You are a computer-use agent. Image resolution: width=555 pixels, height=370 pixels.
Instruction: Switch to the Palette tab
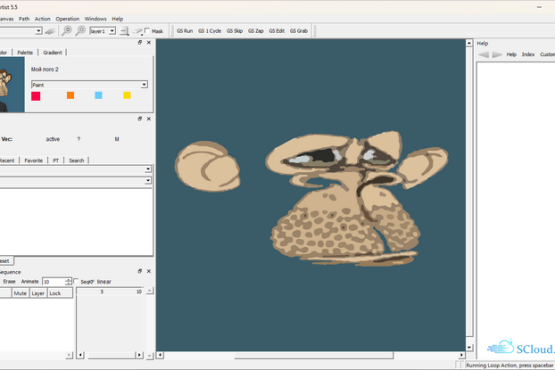click(x=25, y=52)
